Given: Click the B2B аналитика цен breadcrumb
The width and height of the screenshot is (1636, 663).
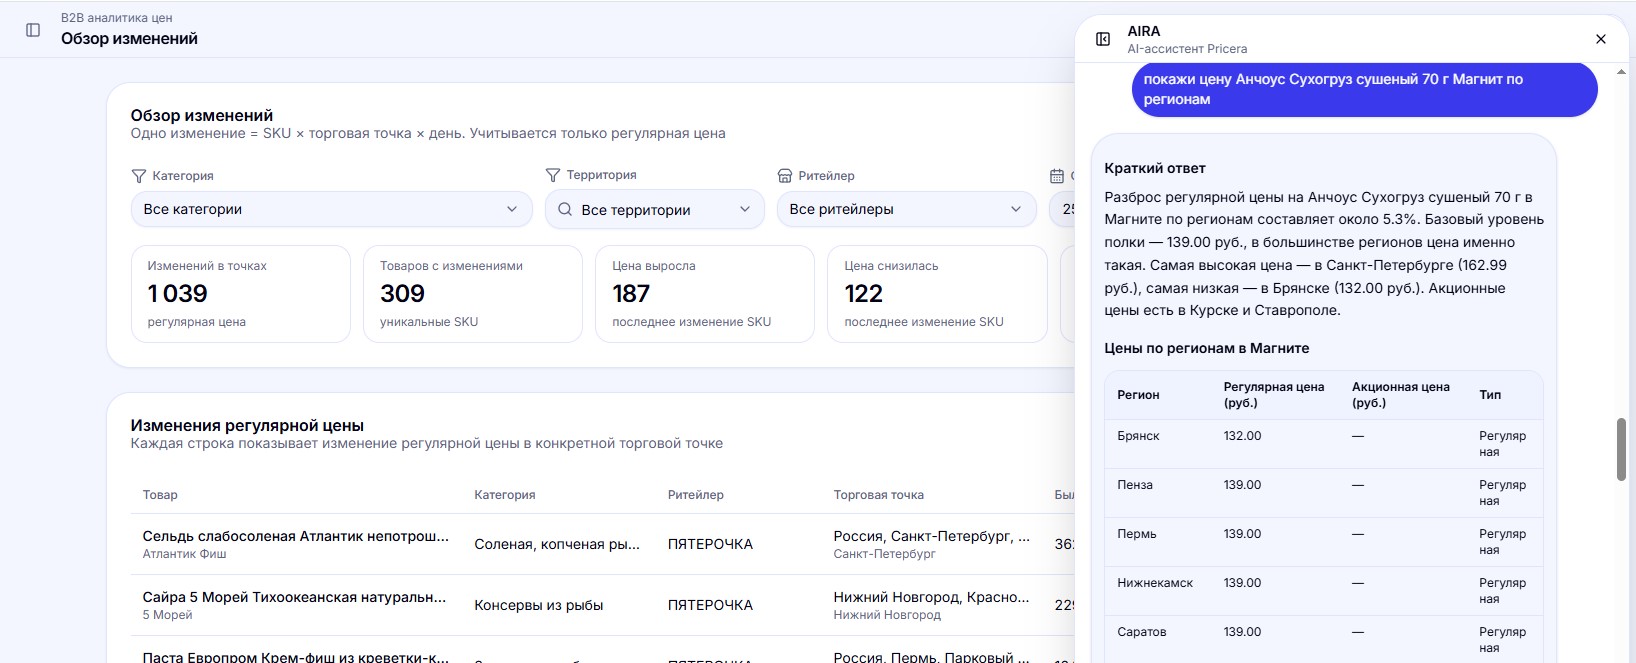Looking at the screenshot, I should (116, 18).
